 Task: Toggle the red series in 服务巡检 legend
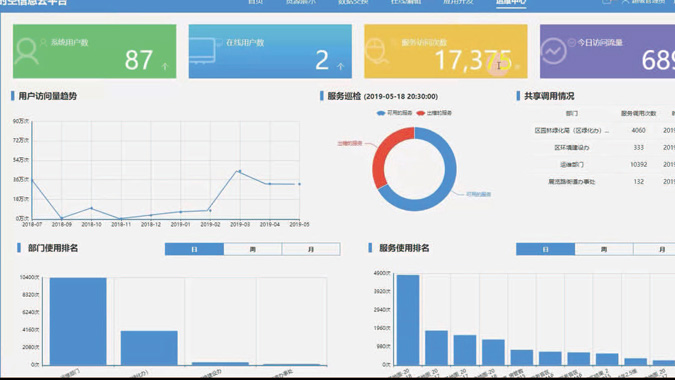click(x=434, y=113)
